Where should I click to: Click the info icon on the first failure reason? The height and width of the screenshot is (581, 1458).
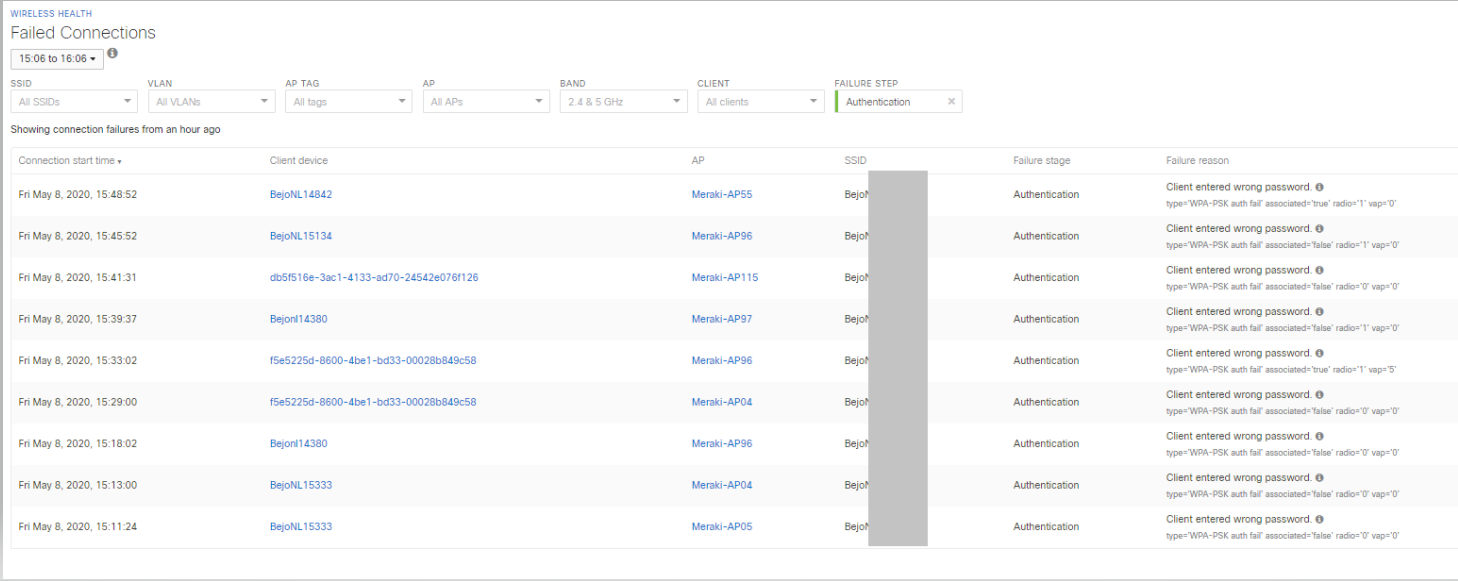click(x=1318, y=186)
